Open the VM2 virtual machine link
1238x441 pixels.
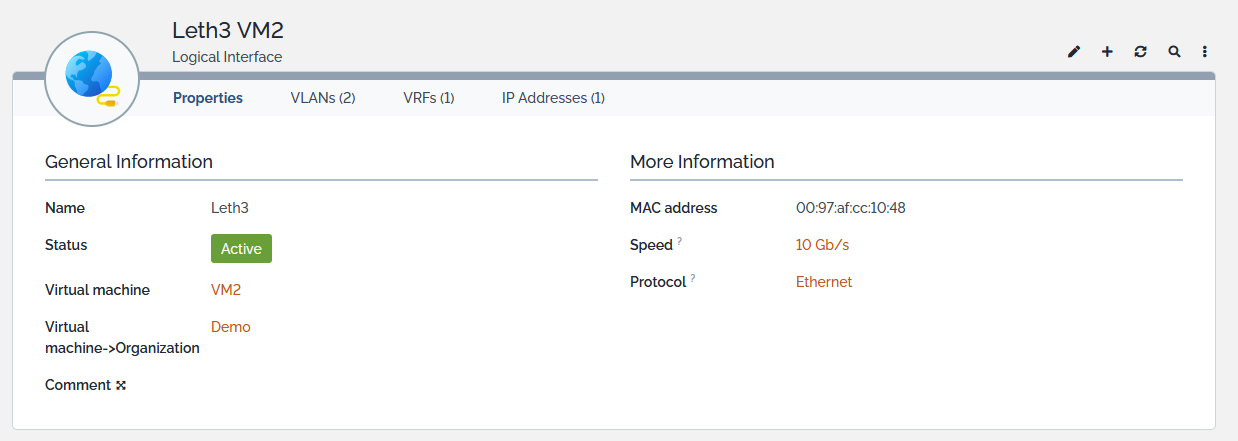point(226,290)
